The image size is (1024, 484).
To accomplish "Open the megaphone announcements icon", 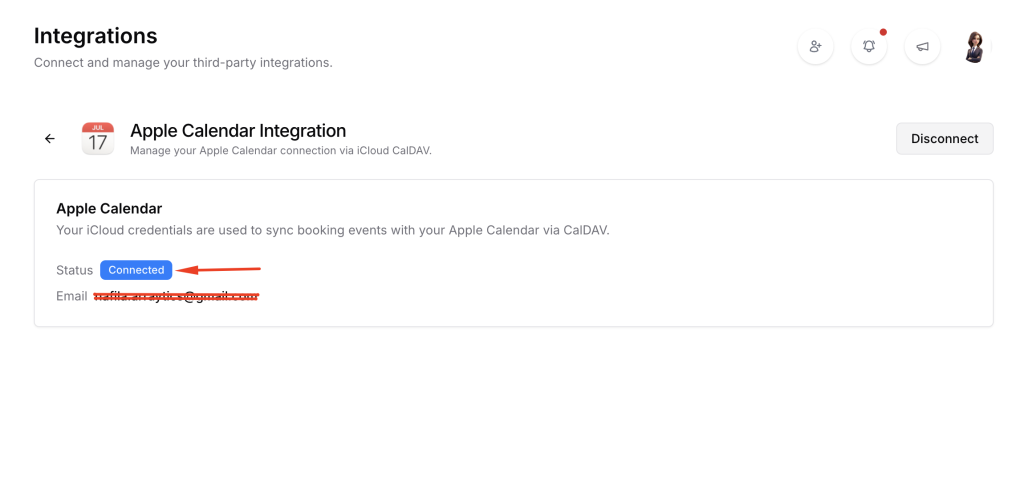I will (x=922, y=47).
